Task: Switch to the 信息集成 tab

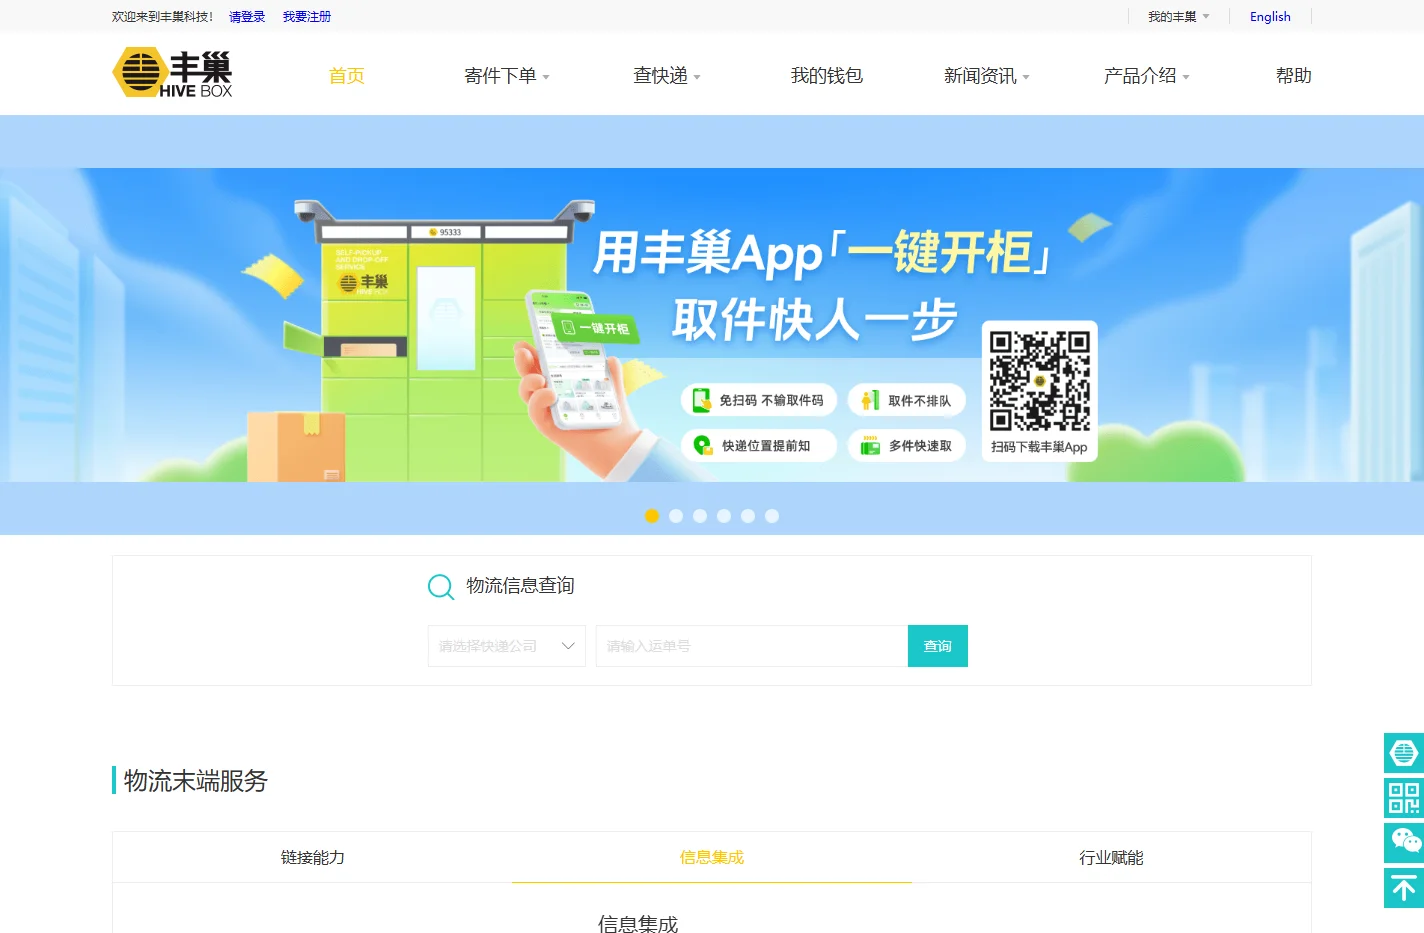Action: [x=712, y=857]
